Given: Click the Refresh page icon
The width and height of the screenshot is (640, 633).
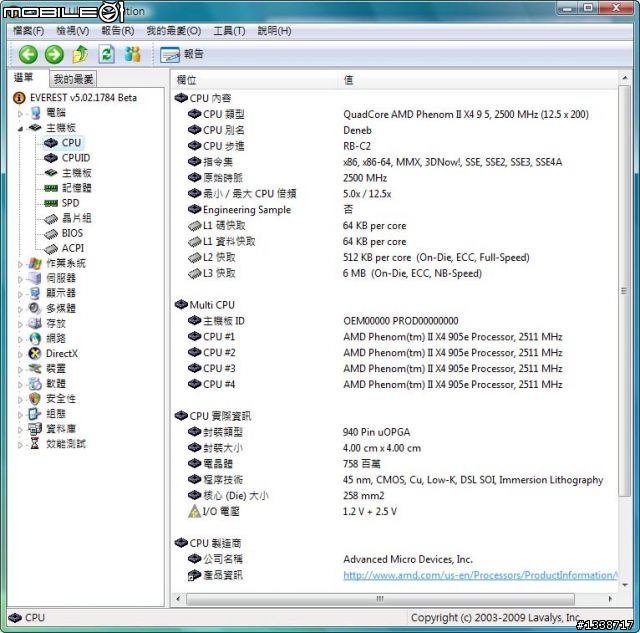Looking at the screenshot, I should [107, 54].
